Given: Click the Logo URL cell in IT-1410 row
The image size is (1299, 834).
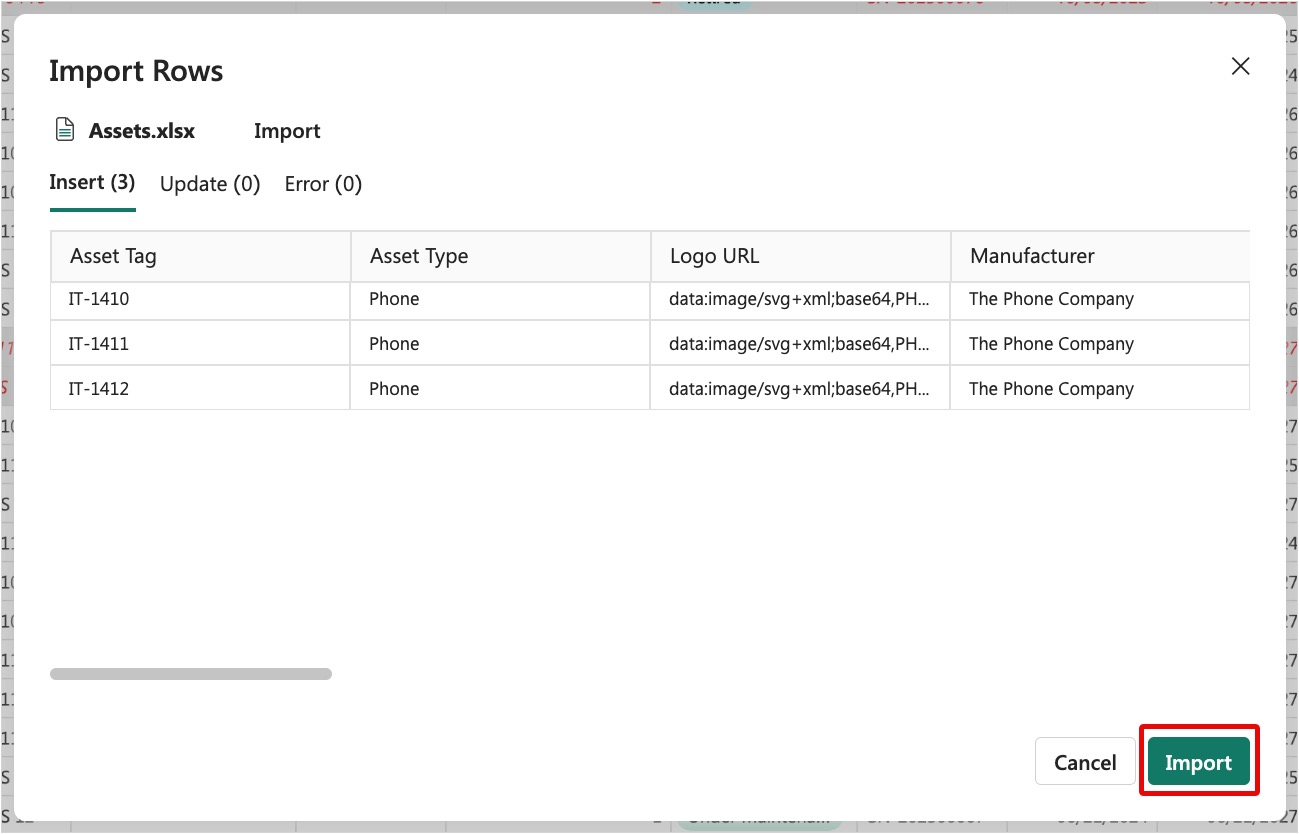Looking at the screenshot, I should pos(800,299).
